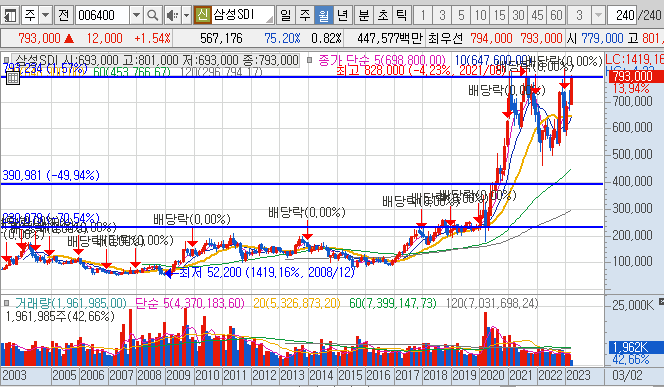Click the 삼성SDI stock name box

click(243, 15)
